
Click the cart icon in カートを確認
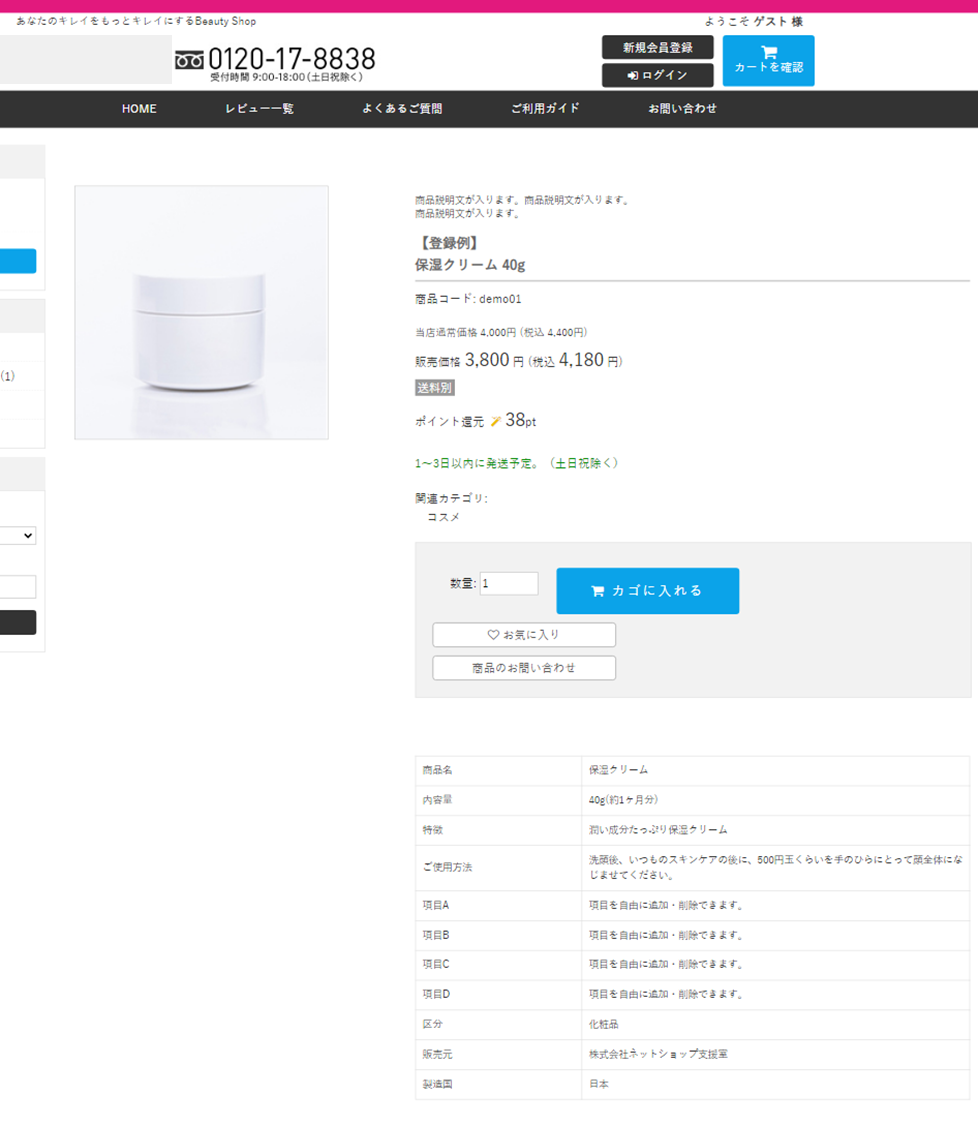pyautogui.click(x=768, y=52)
